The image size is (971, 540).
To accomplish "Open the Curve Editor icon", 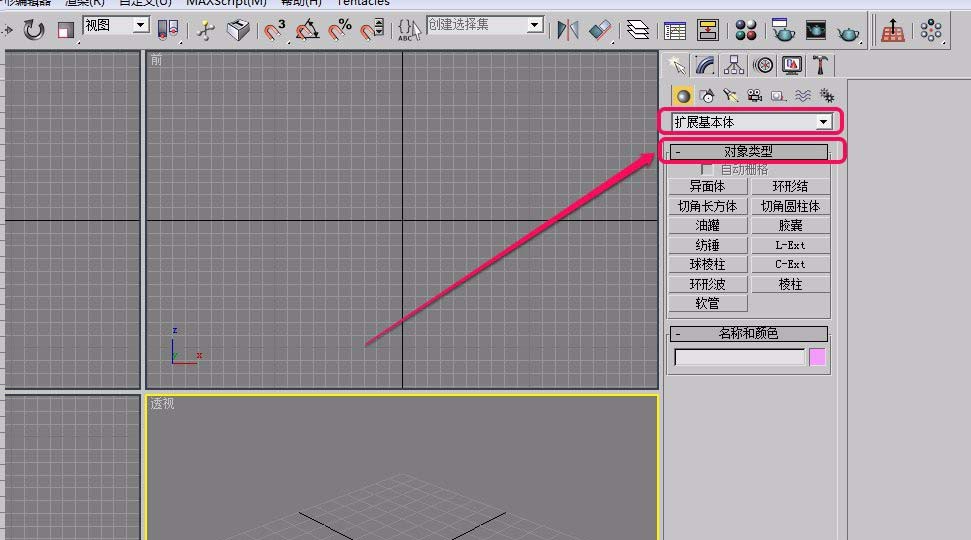I will tap(674, 30).
